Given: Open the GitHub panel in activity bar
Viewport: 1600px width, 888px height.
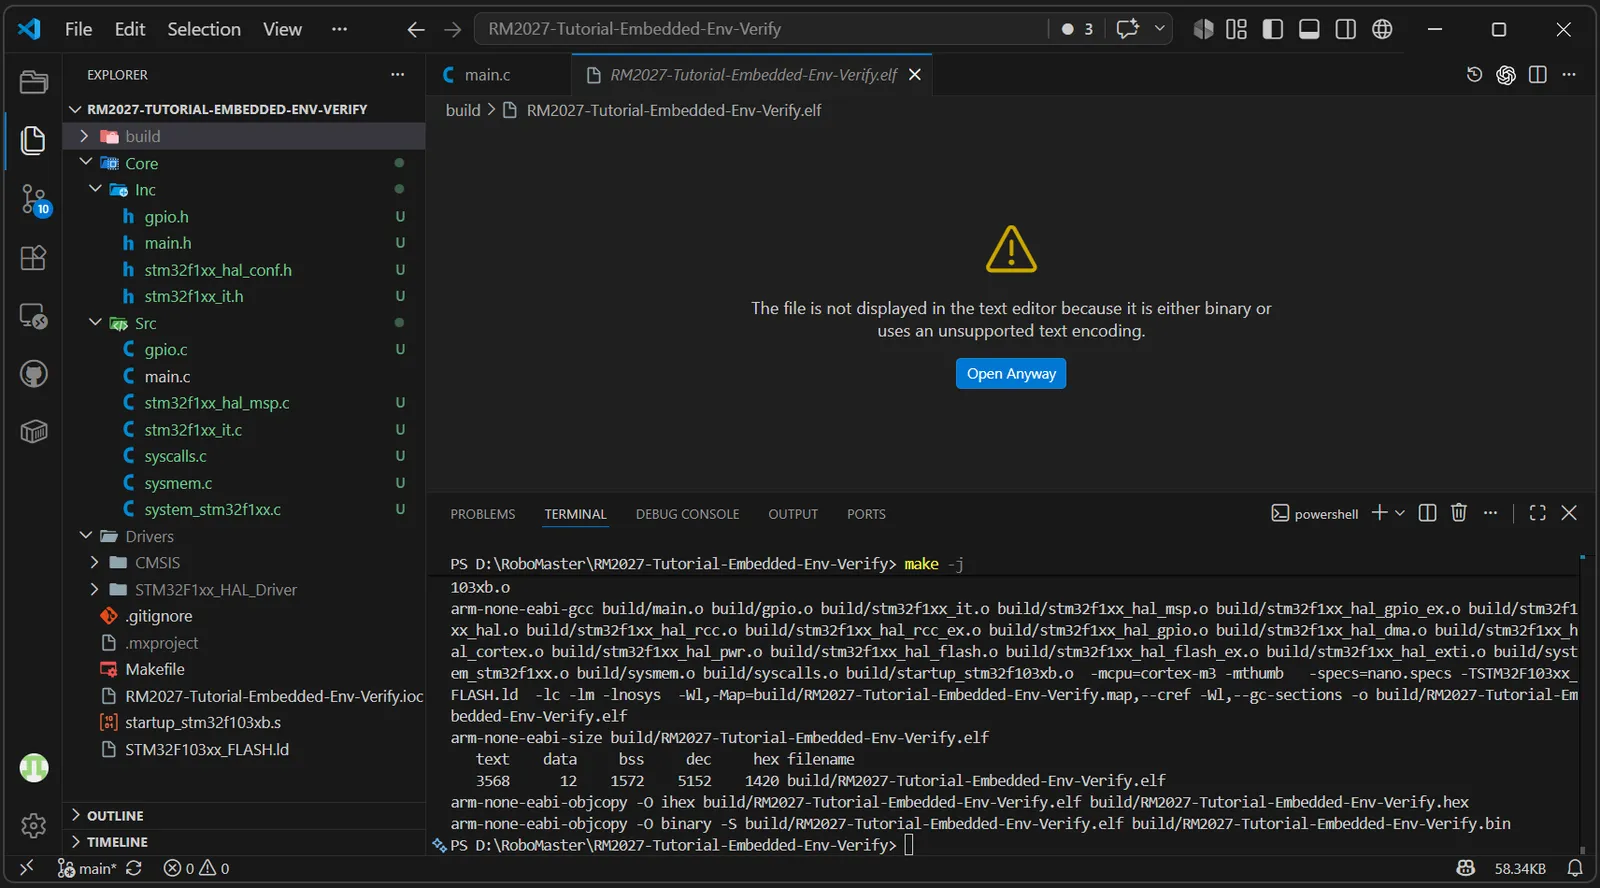Looking at the screenshot, I should point(34,374).
